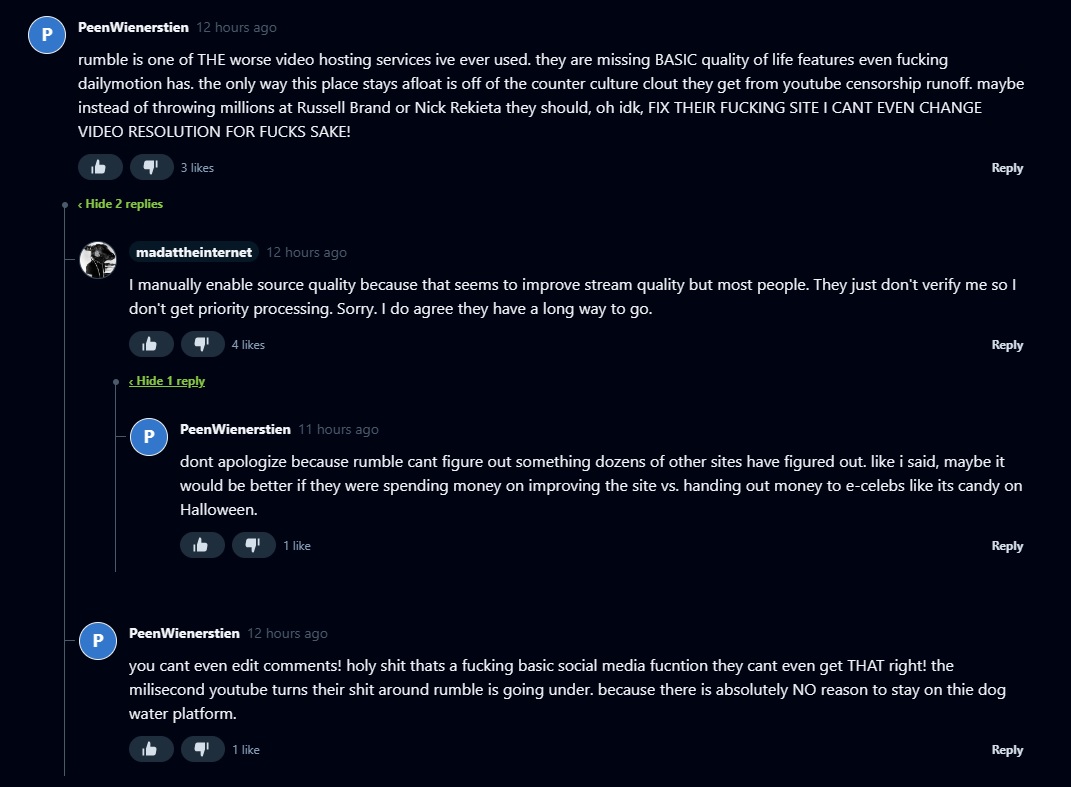This screenshot has height=787, width=1071.
Task: Dislike madattheinternet's reply comment
Action: pyautogui.click(x=202, y=344)
